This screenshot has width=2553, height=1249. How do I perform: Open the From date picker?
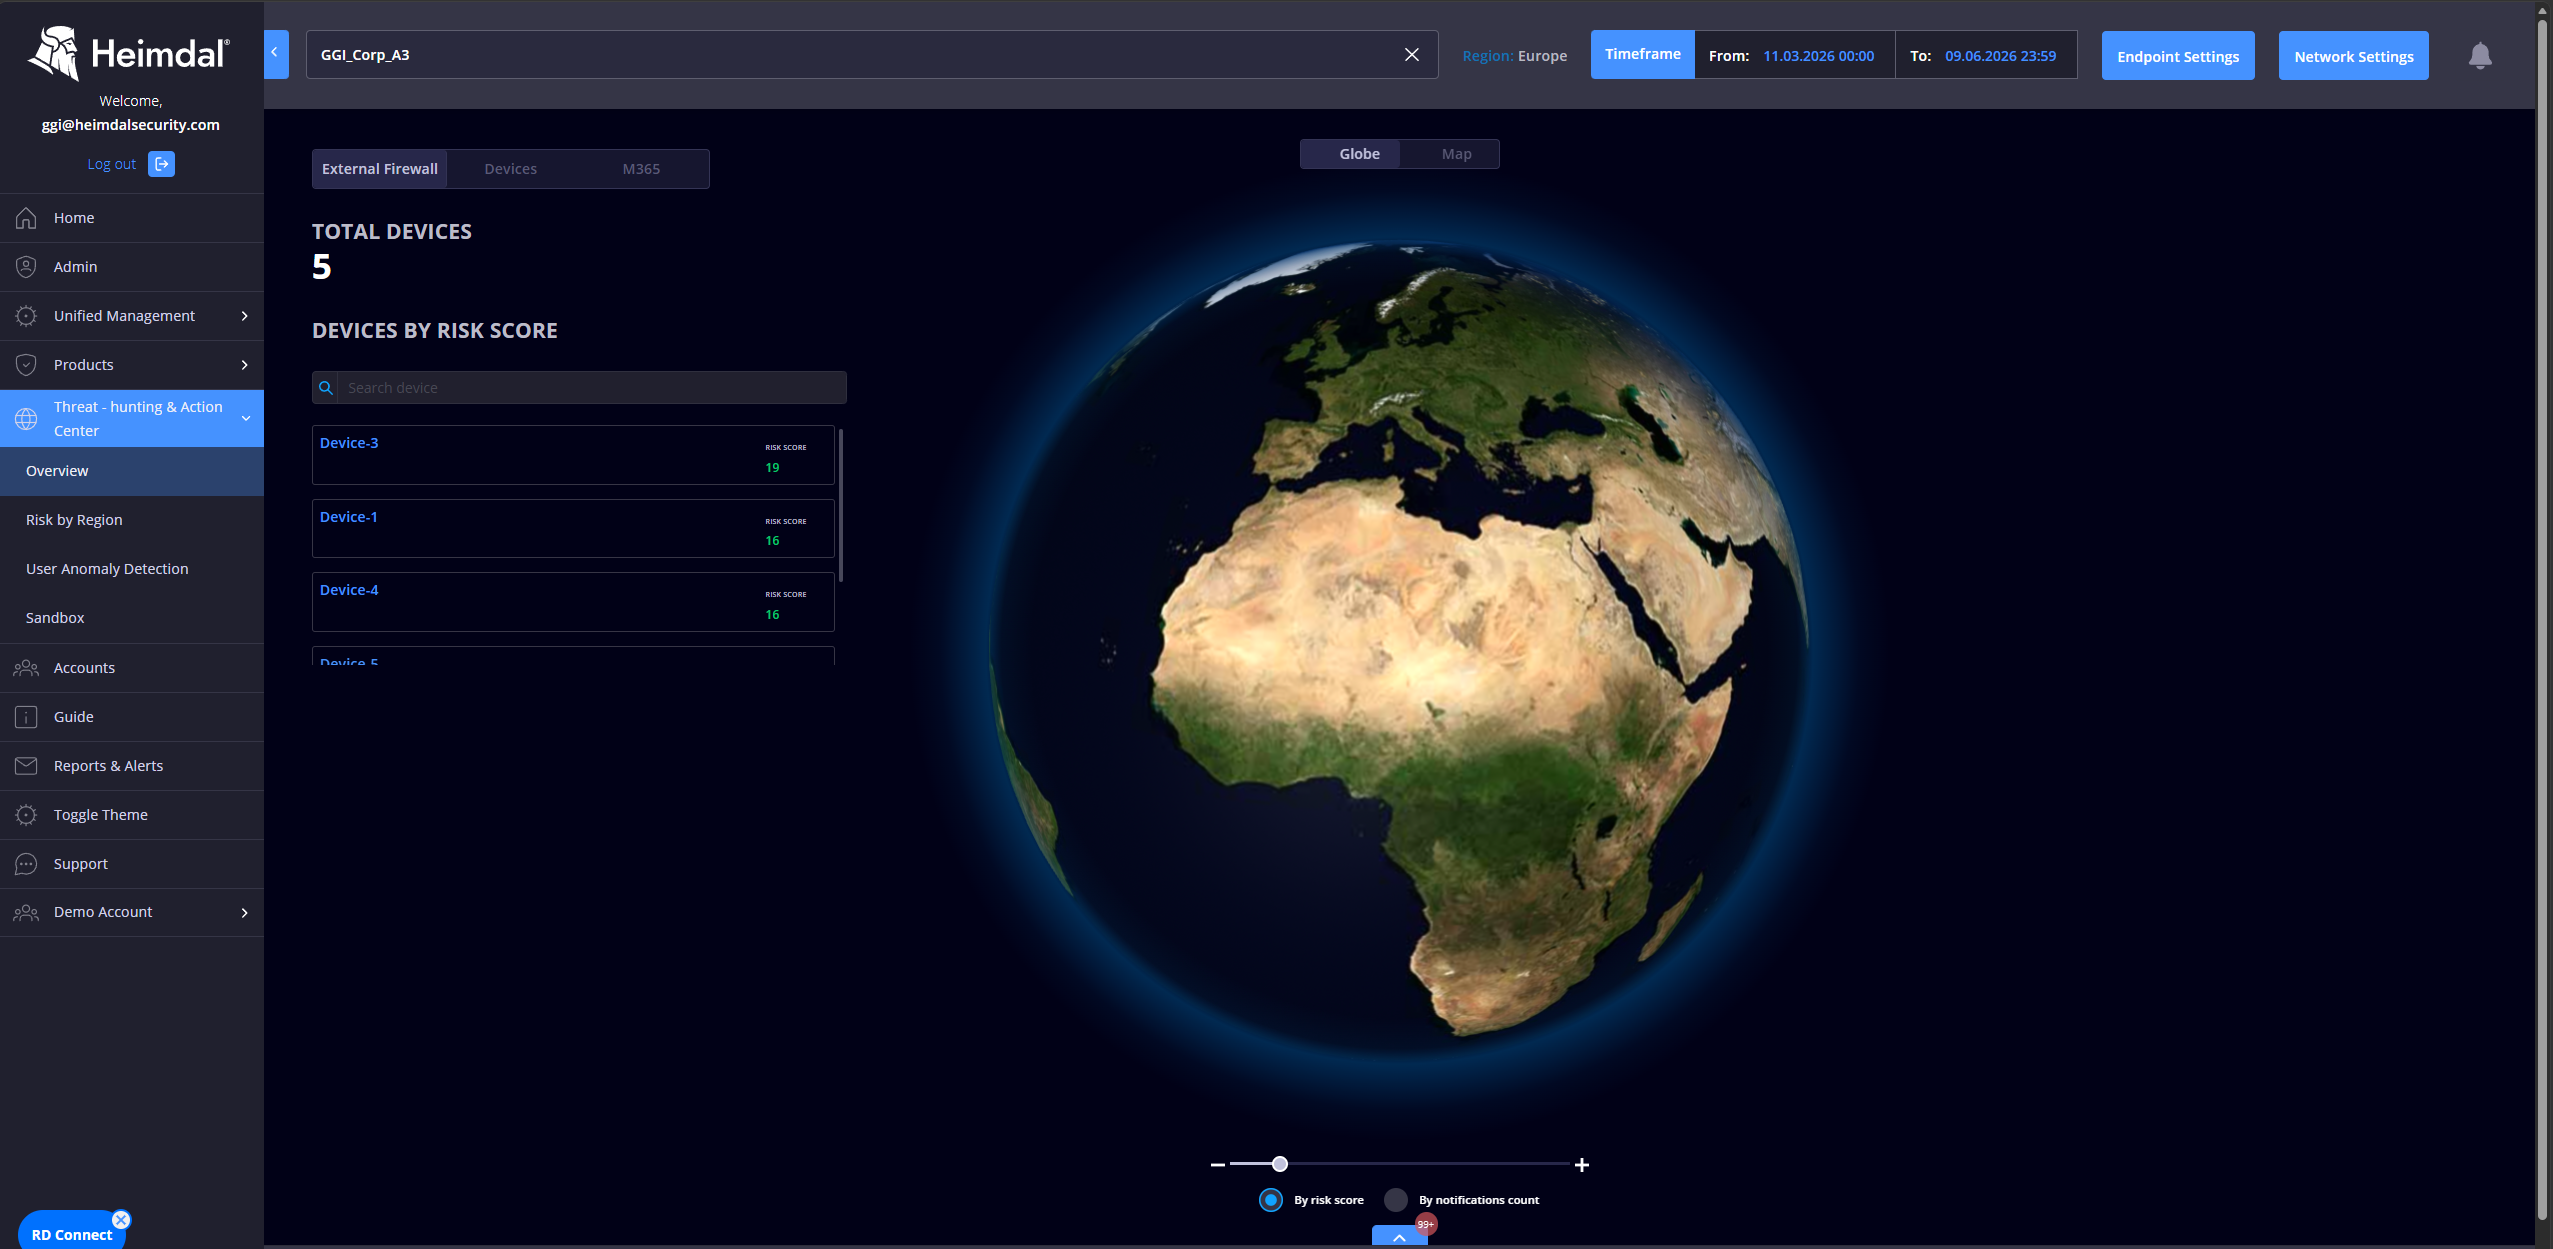point(1795,56)
